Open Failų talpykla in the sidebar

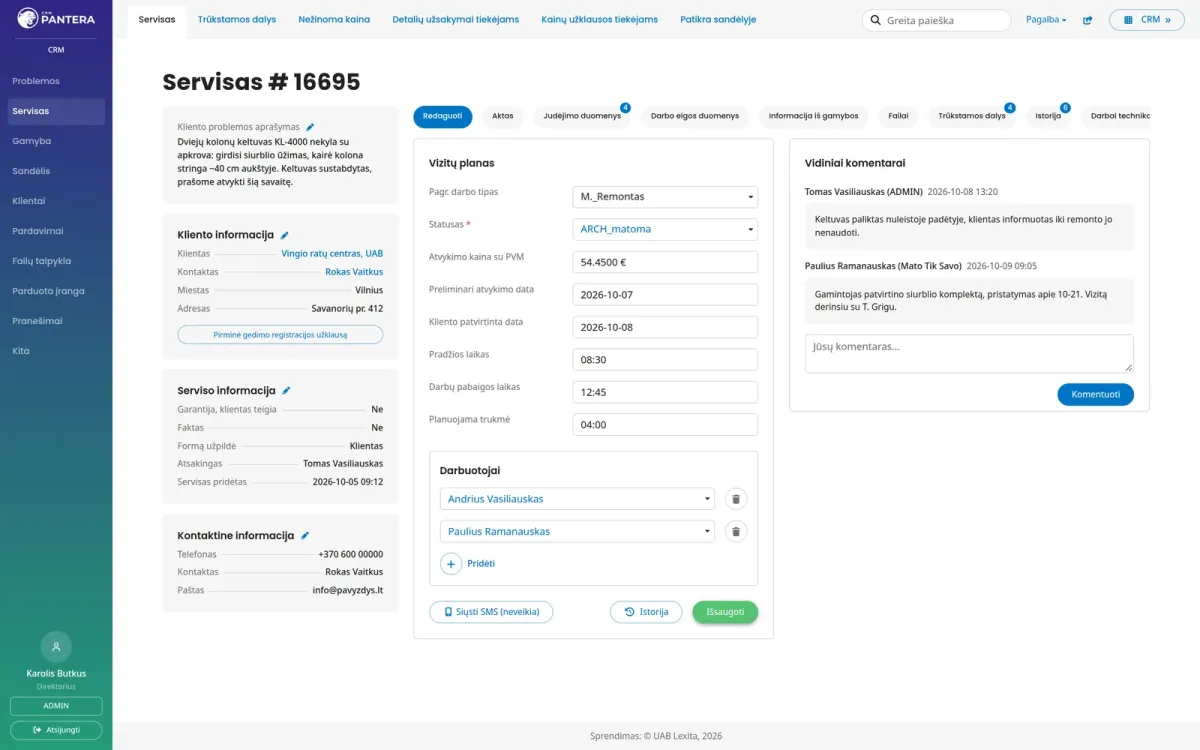[x=56, y=261]
